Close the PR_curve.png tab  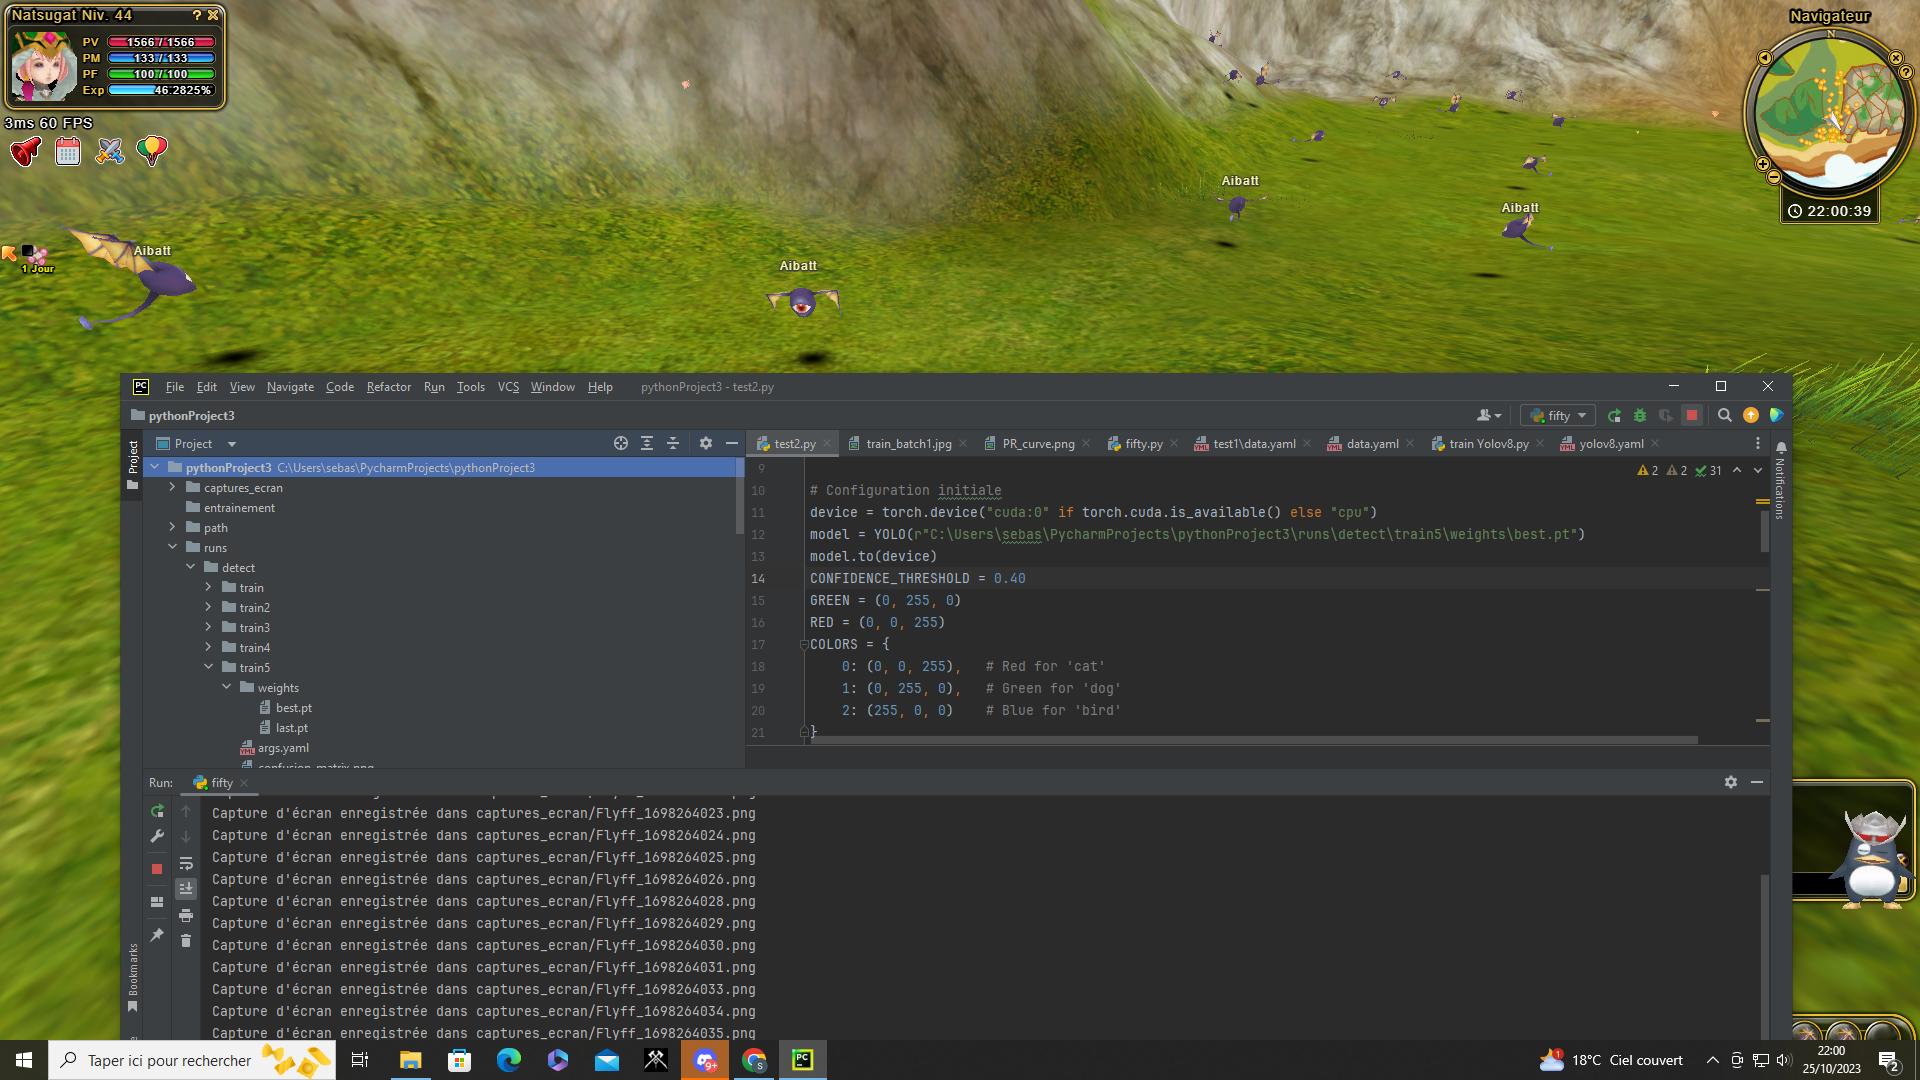point(1086,444)
